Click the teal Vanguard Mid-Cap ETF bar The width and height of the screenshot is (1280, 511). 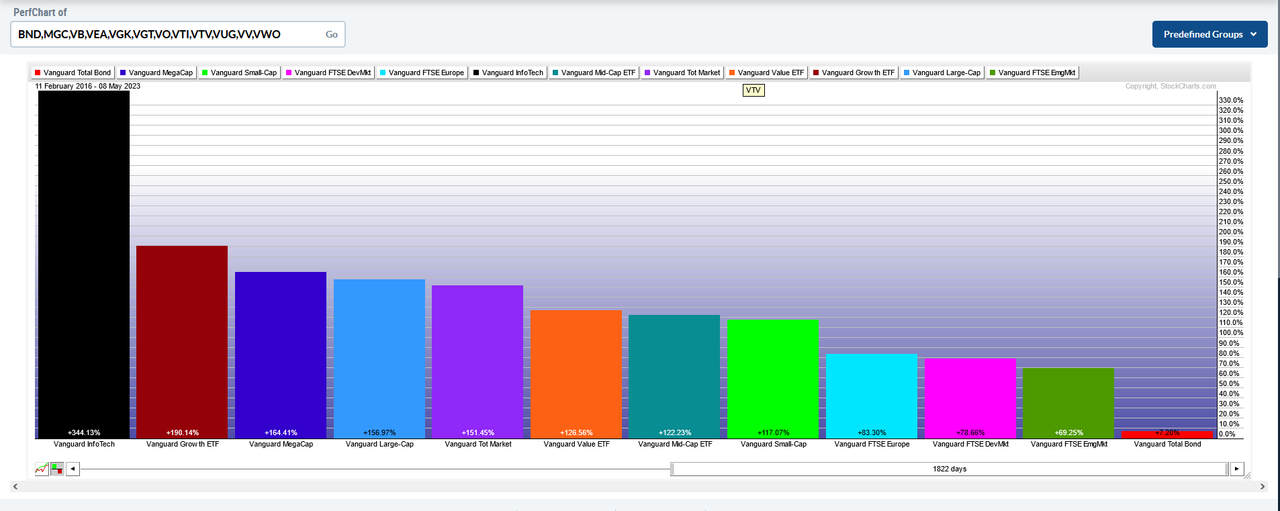tap(675, 376)
